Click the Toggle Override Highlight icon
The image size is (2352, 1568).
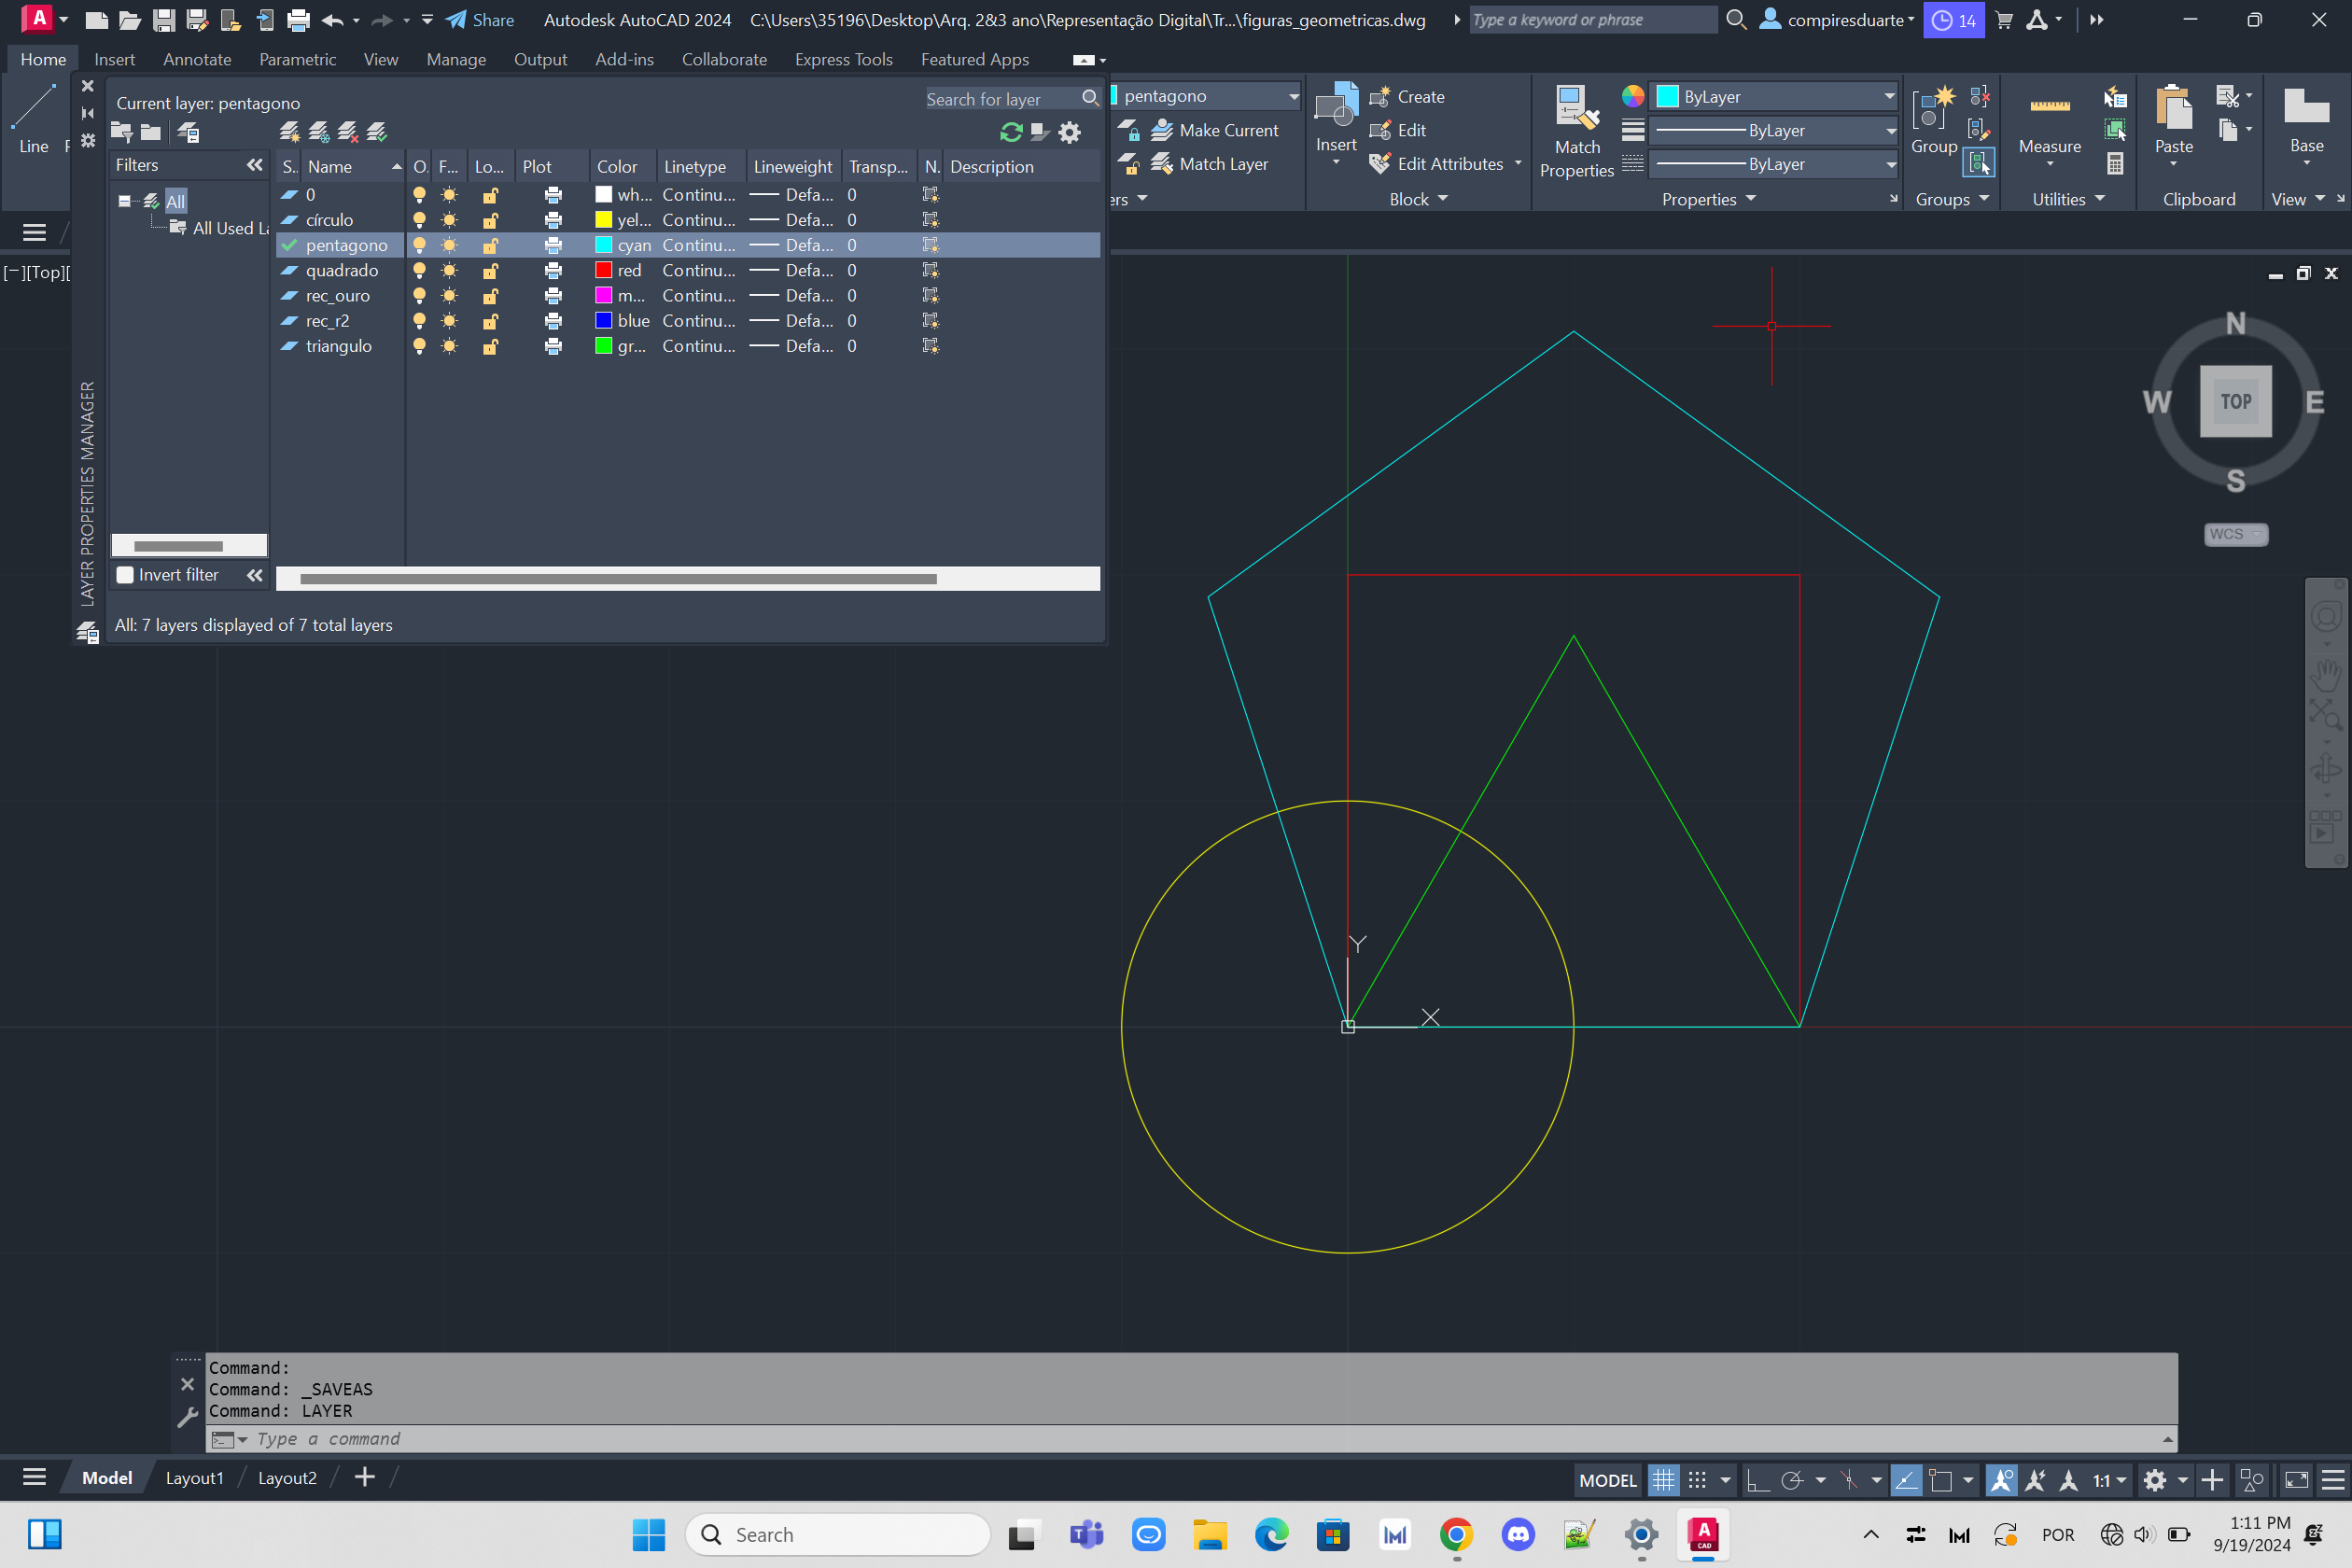click(x=1040, y=132)
